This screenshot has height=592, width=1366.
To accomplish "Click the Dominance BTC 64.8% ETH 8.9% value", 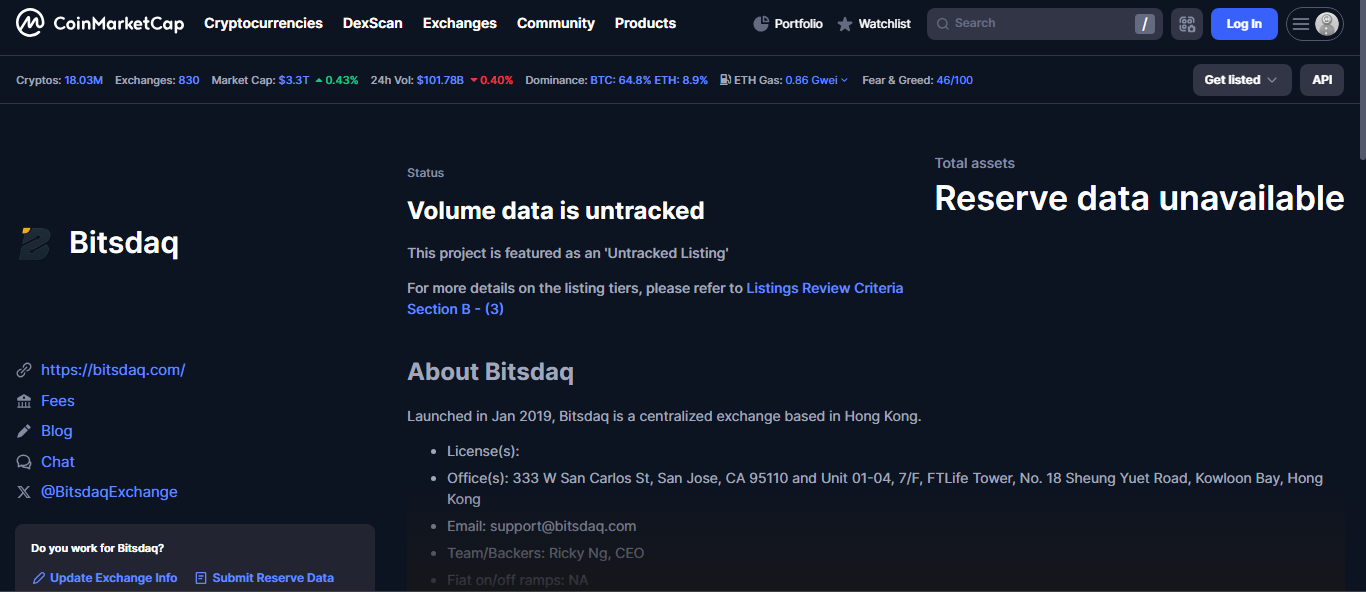I will (649, 80).
